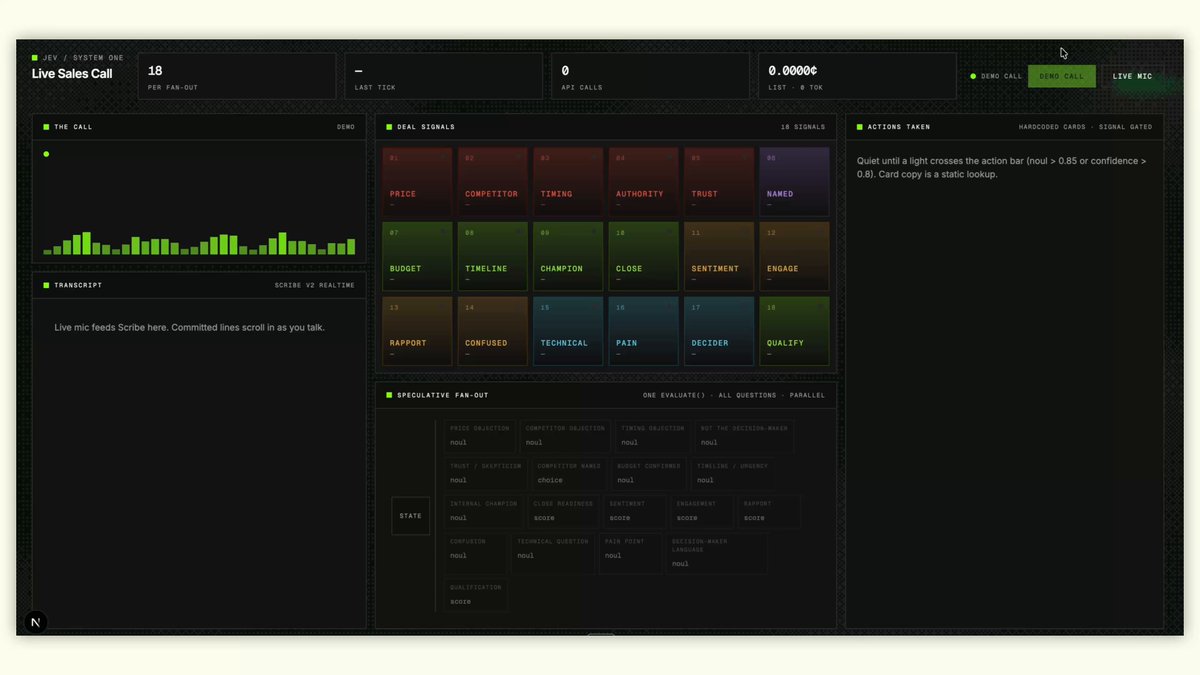Select the COMPETITOR NAMED choice box
The width and height of the screenshot is (1200, 675).
[x=569, y=474]
